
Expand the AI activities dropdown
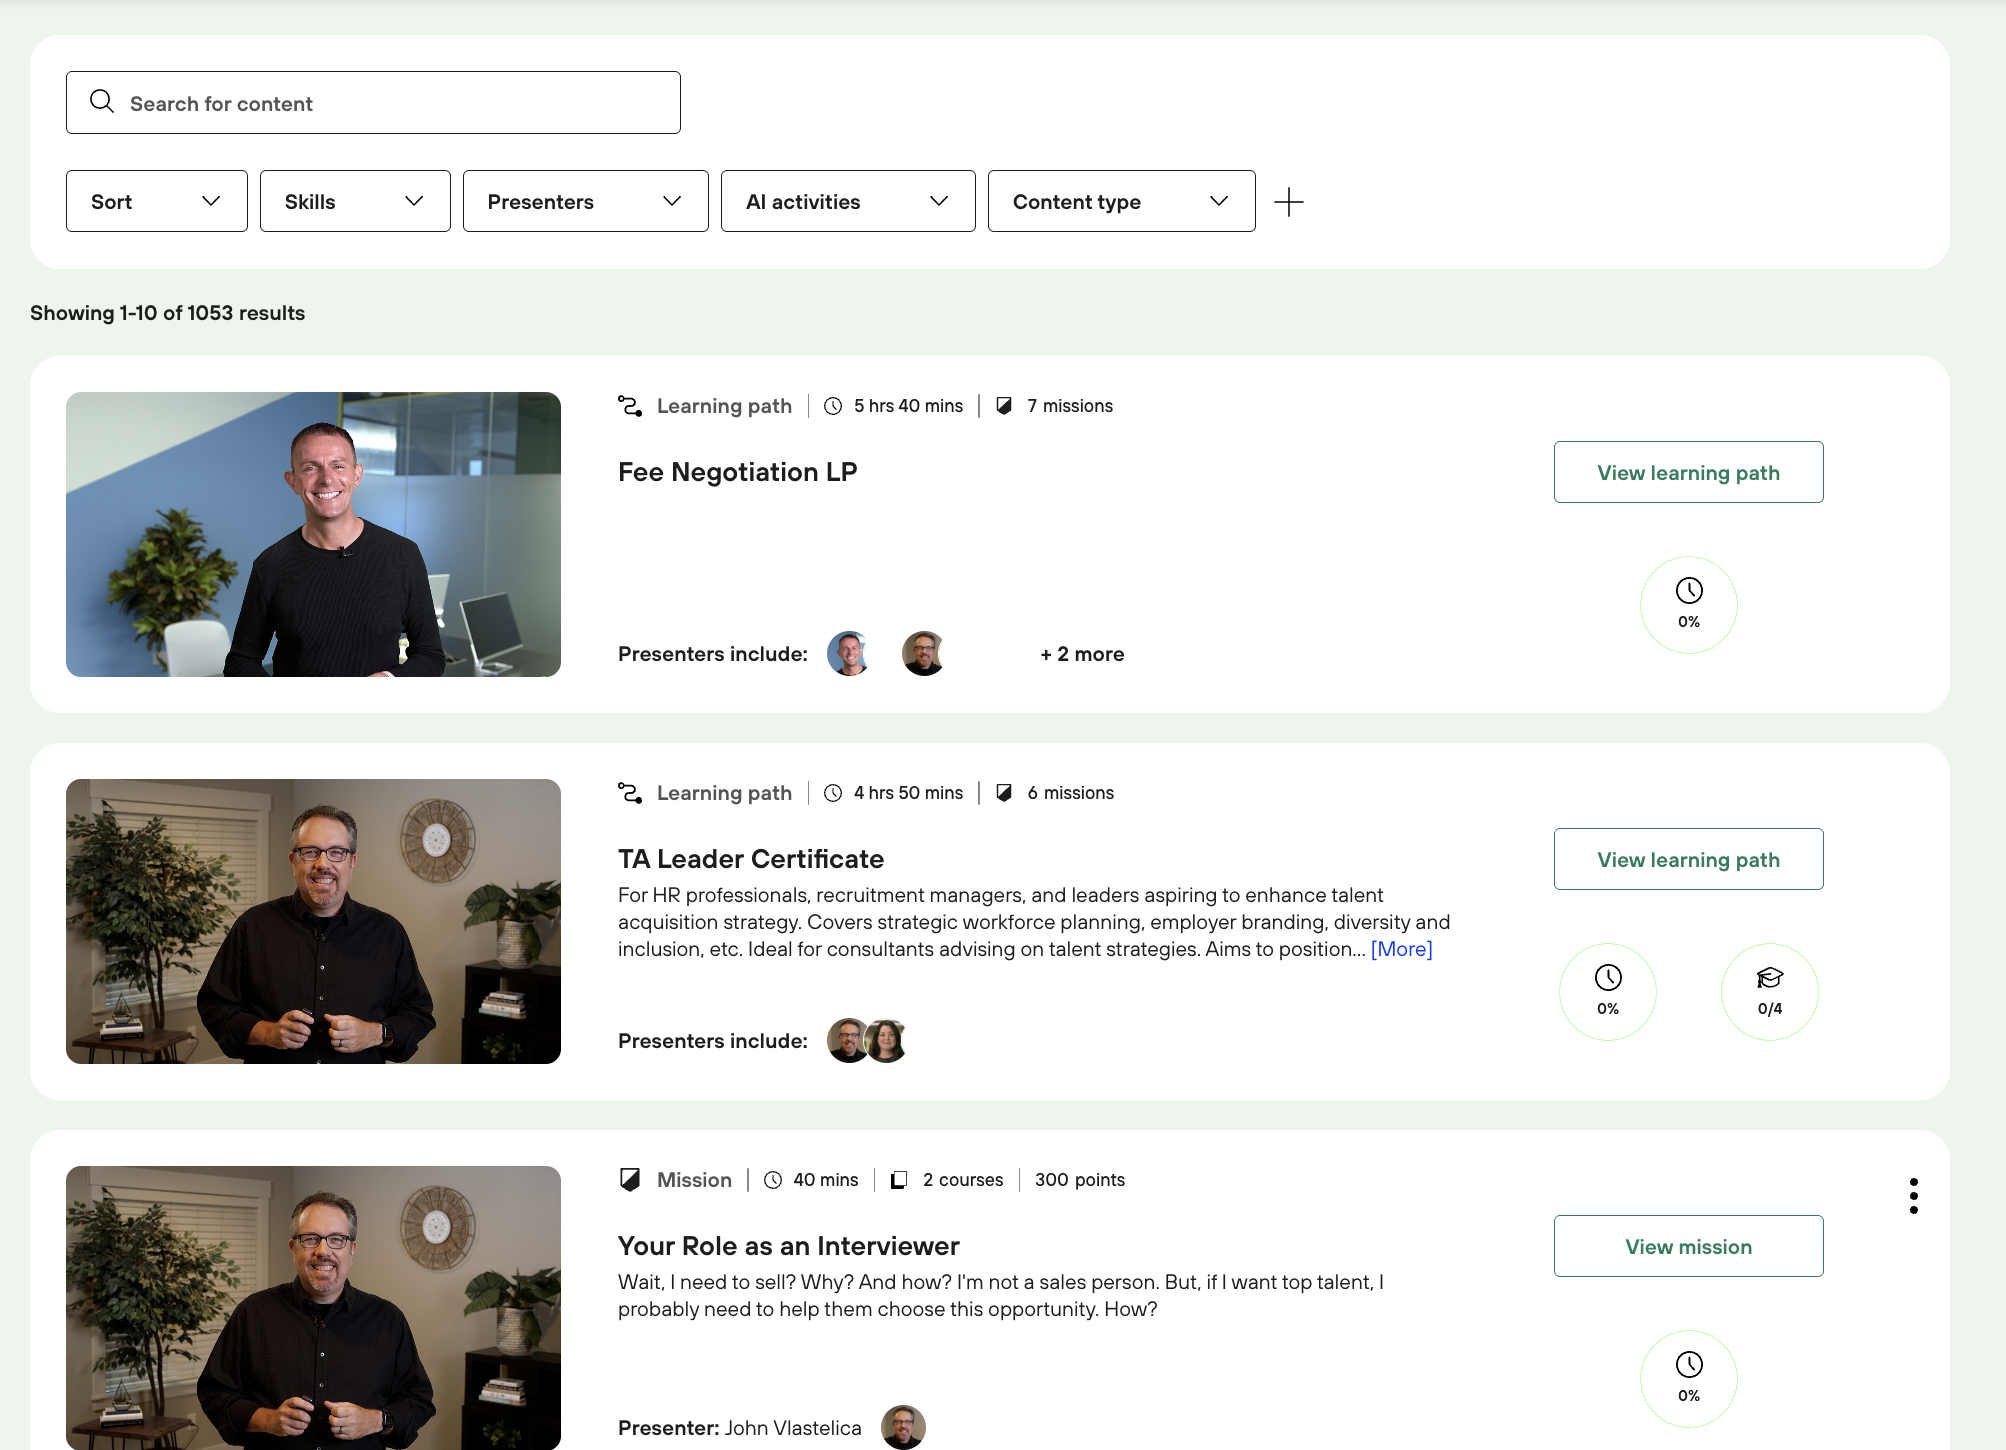(x=847, y=201)
